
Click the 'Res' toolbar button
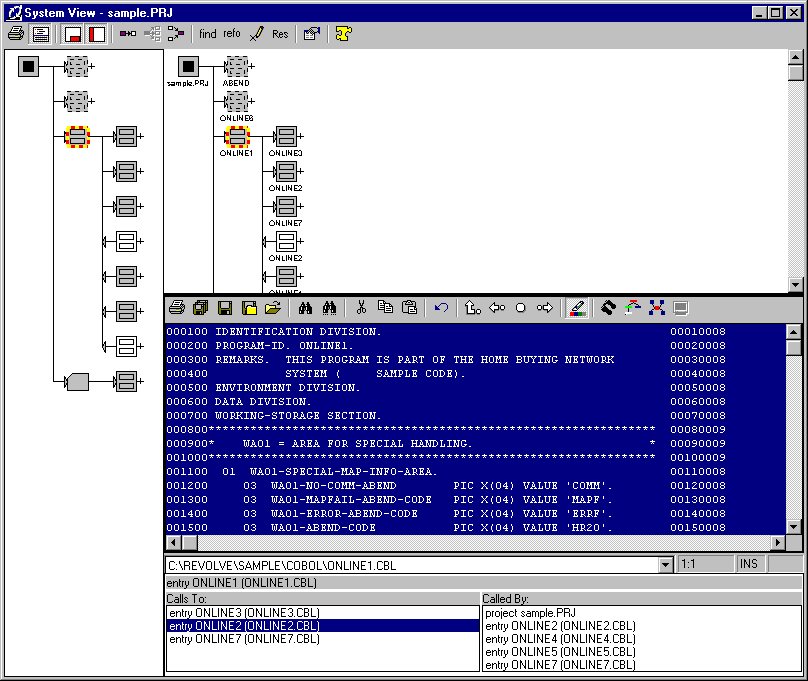click(x=280, y=34)
